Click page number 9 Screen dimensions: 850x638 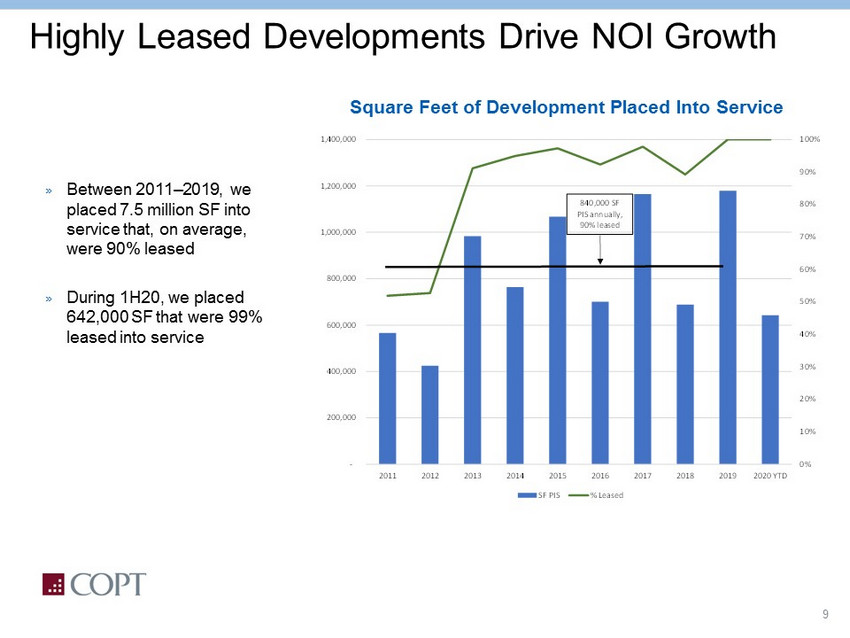(x=825, y=614)
